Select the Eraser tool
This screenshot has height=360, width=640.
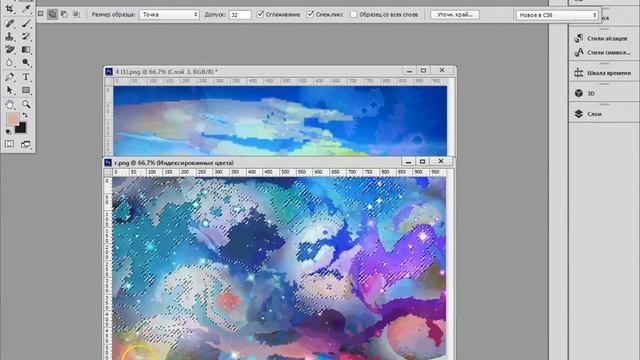9,49
